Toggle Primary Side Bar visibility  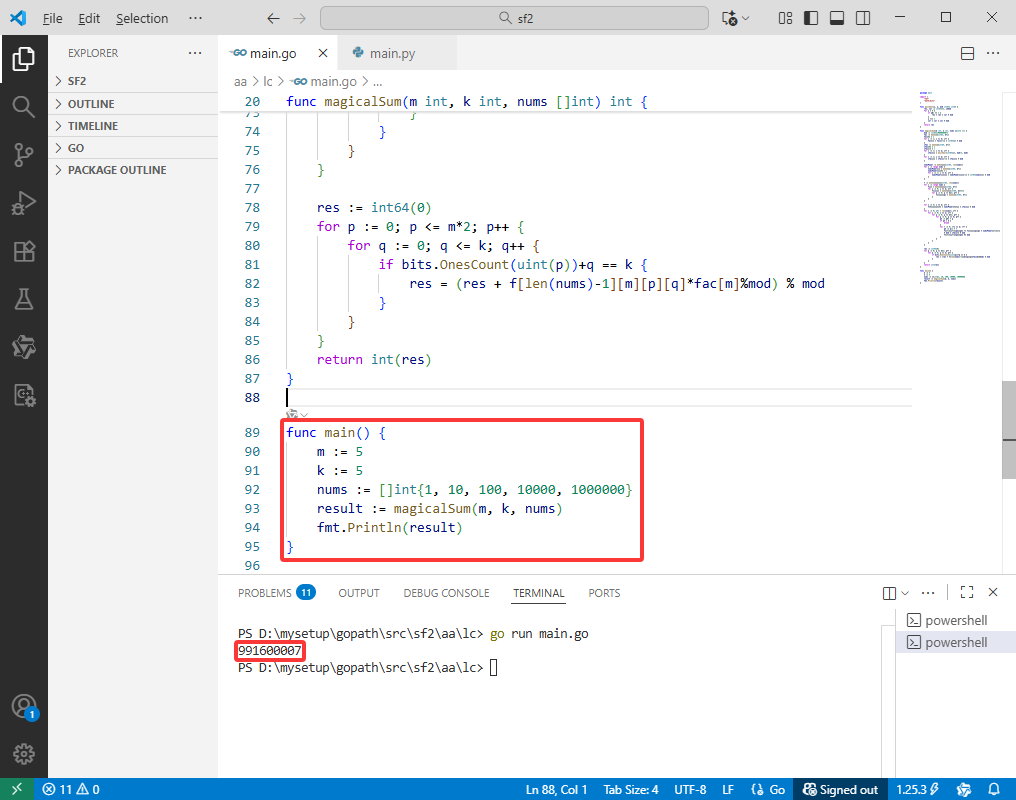point(811,18)
